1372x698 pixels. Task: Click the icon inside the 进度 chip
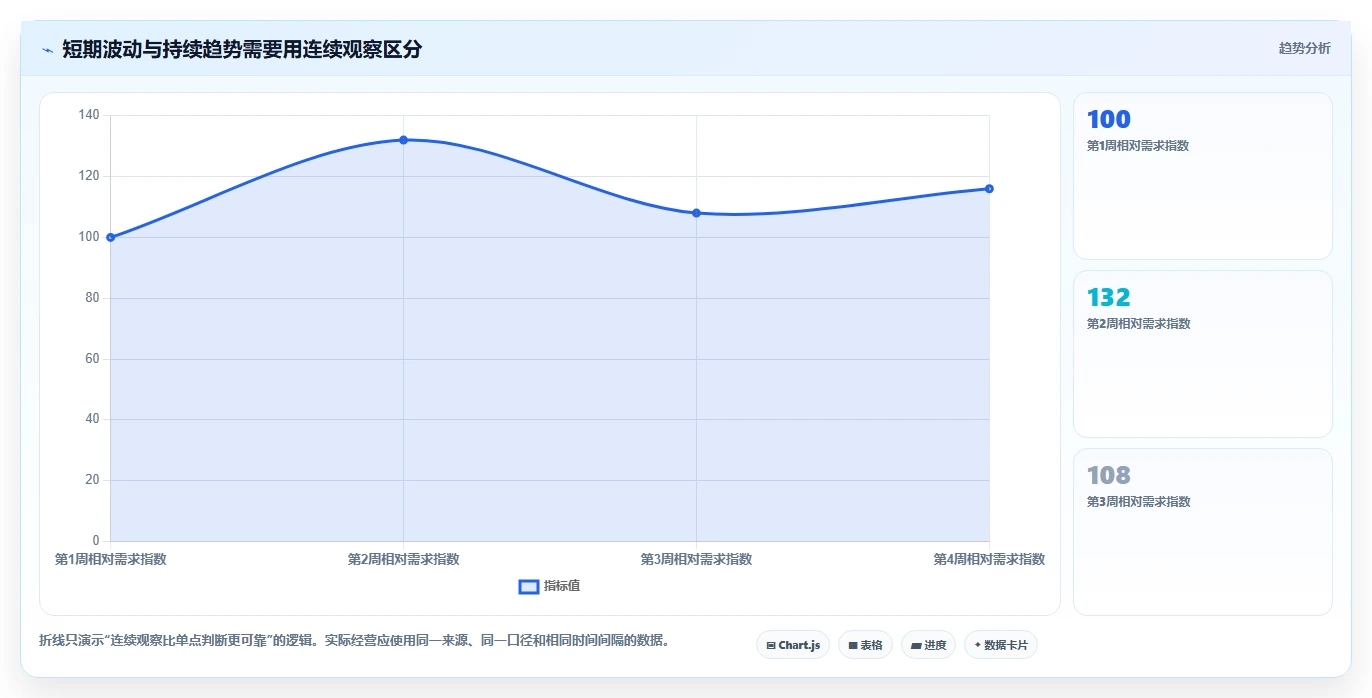[916, 646]
